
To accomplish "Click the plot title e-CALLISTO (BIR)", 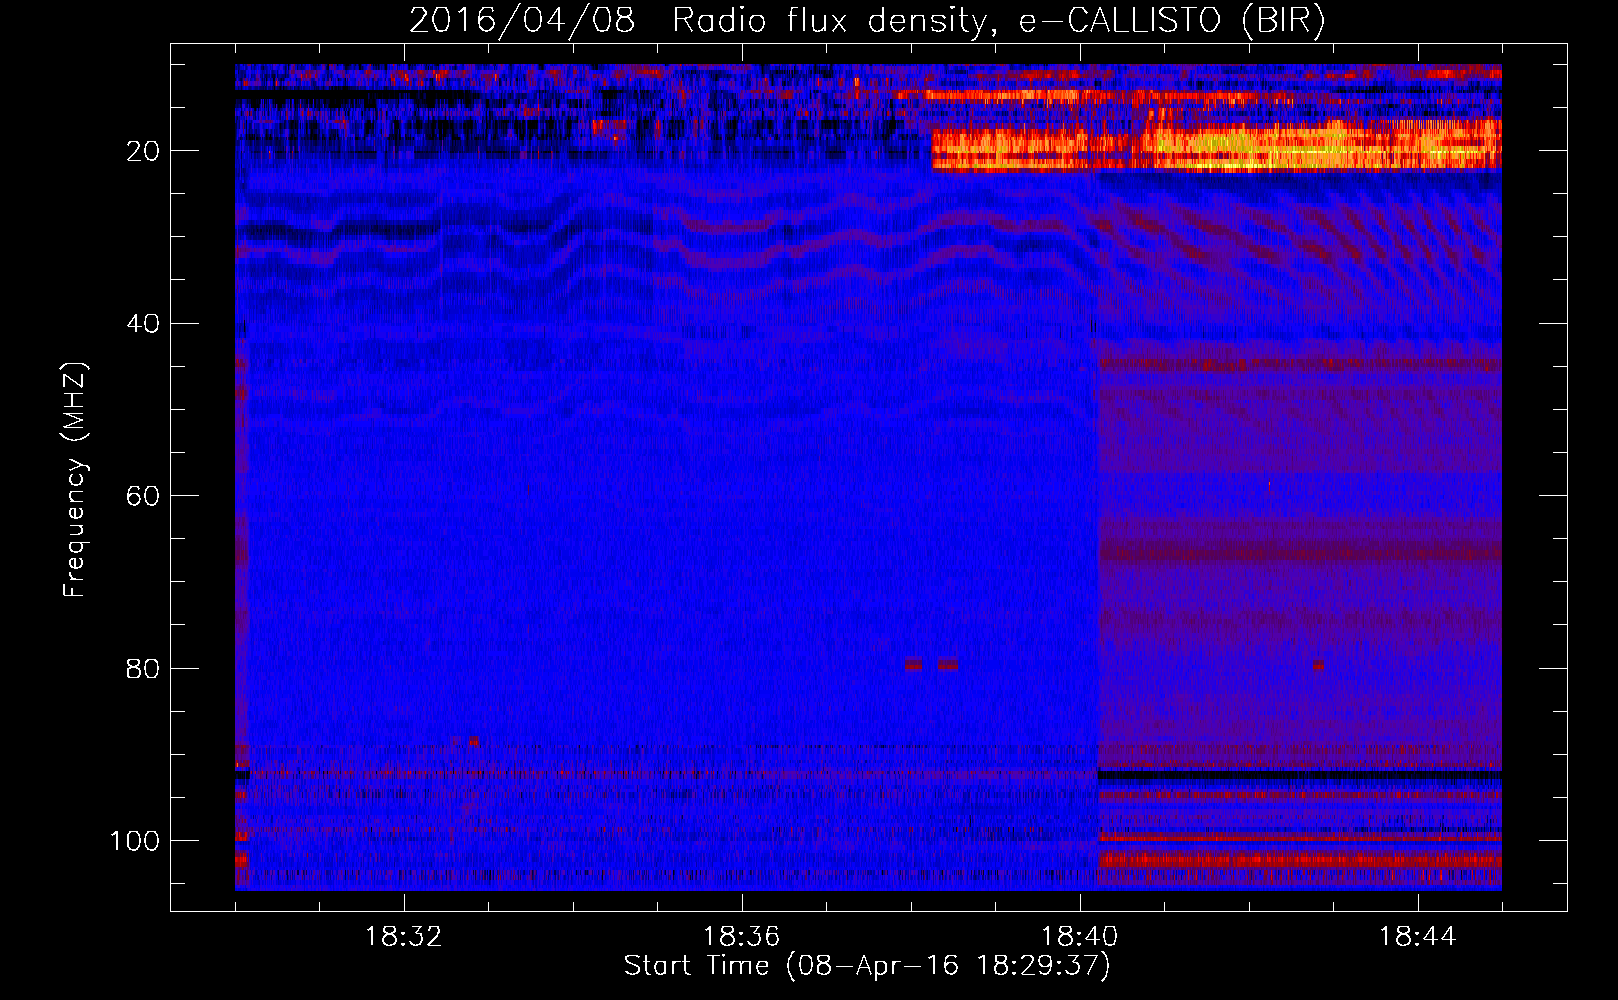I will [x=867, y=20].
